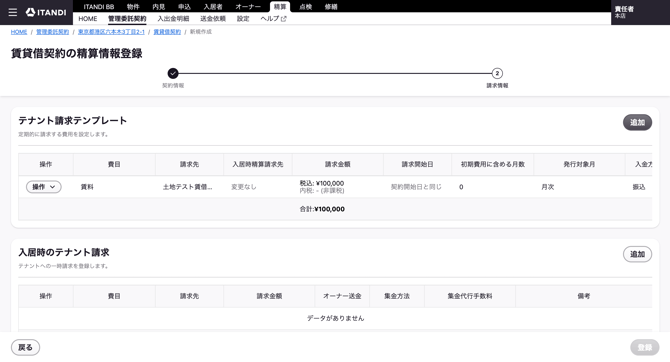
Task: Click the 集金方法 column header
Action: pos(397,296)
